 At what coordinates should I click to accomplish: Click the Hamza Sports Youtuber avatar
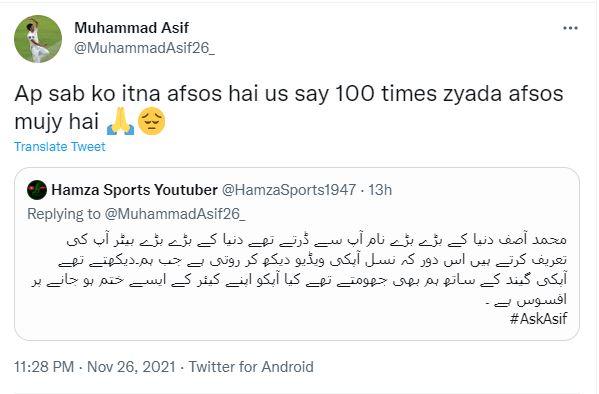(x=37, y=190)
